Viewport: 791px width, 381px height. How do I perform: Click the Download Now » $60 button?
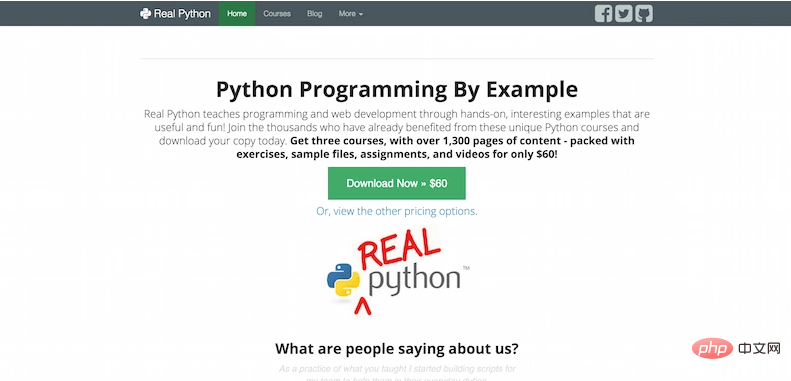[397, 183]
